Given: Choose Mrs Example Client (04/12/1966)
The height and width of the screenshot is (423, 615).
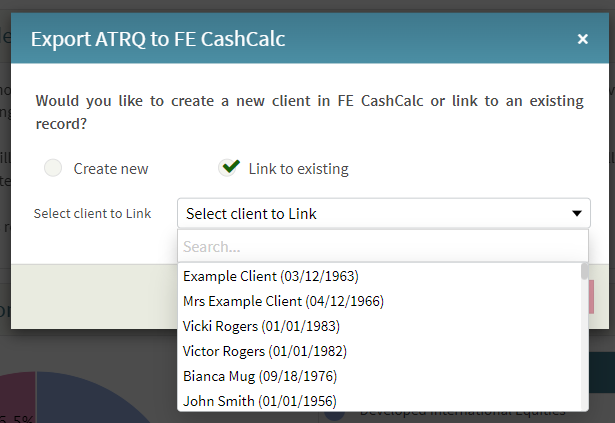Looking at the screenshot, I should (379, 301).
